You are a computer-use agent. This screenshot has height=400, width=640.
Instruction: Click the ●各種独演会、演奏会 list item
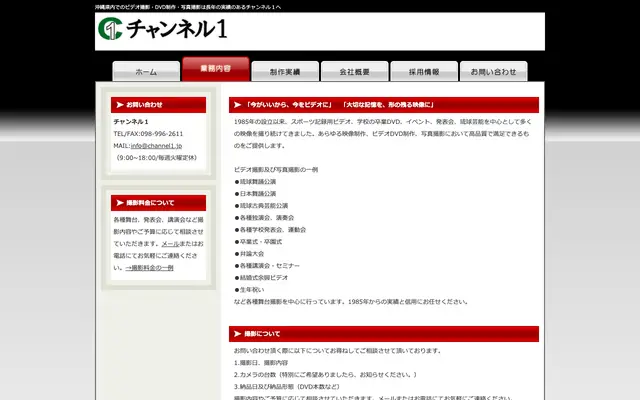tap(264, 218)
